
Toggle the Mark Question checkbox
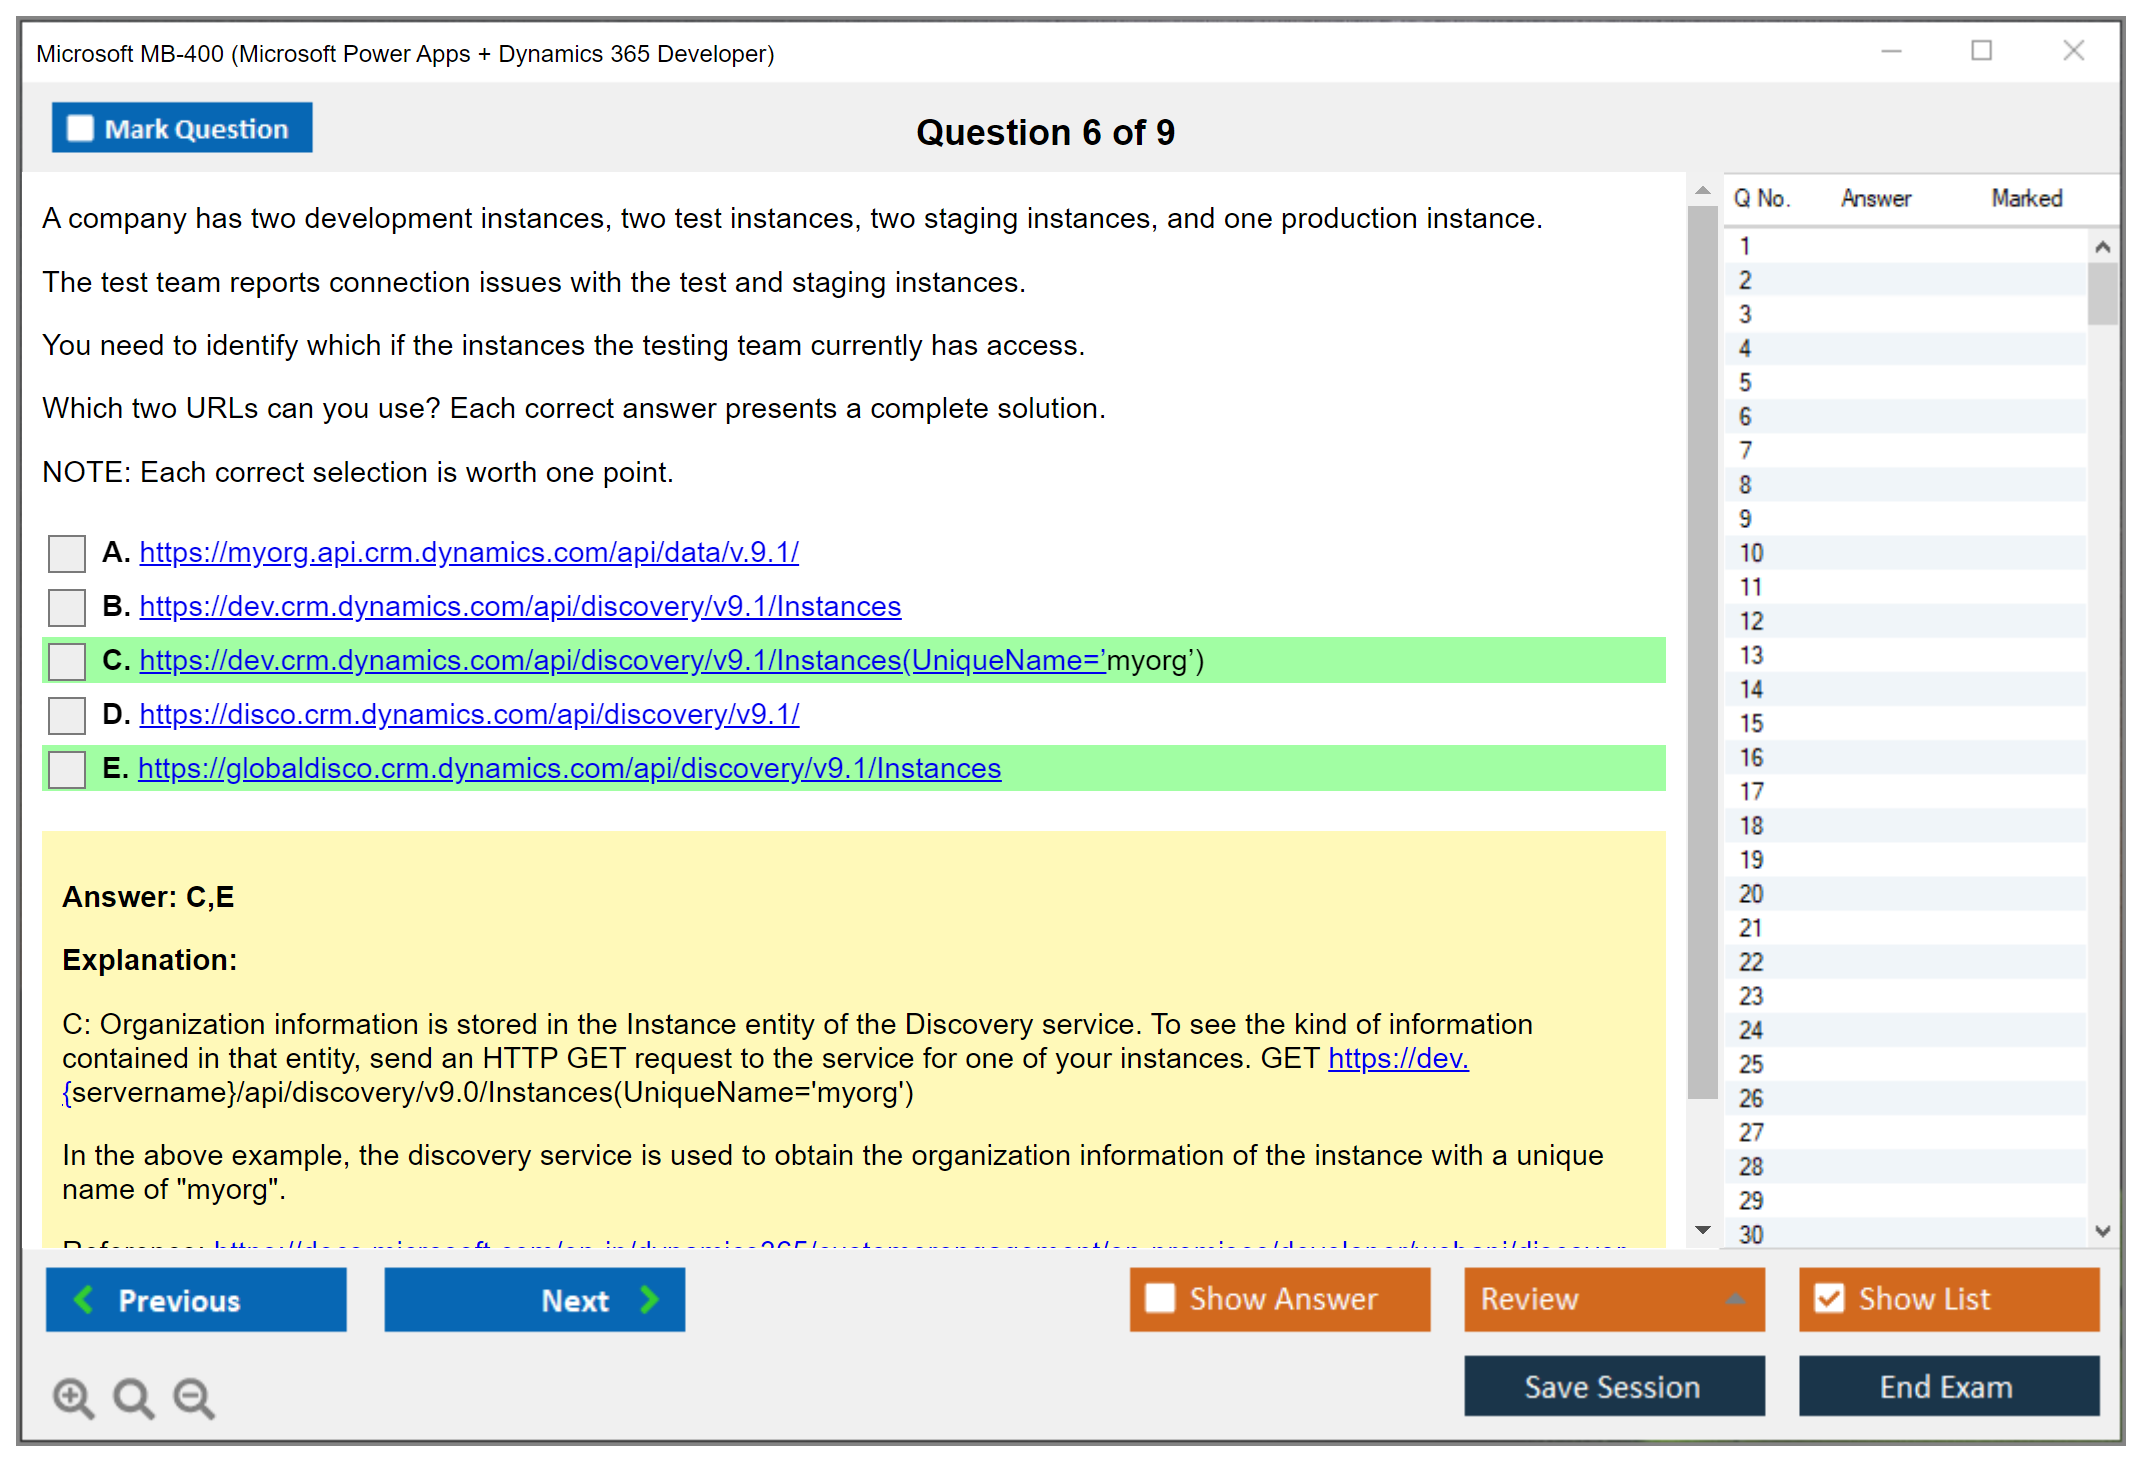tap(80, 129)
